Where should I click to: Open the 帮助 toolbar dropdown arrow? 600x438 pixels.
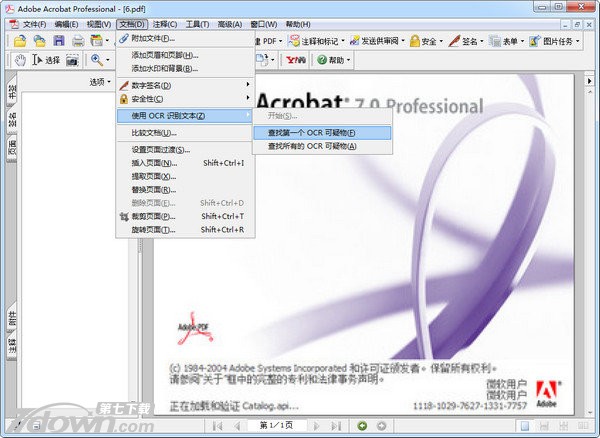pos(348,60)
